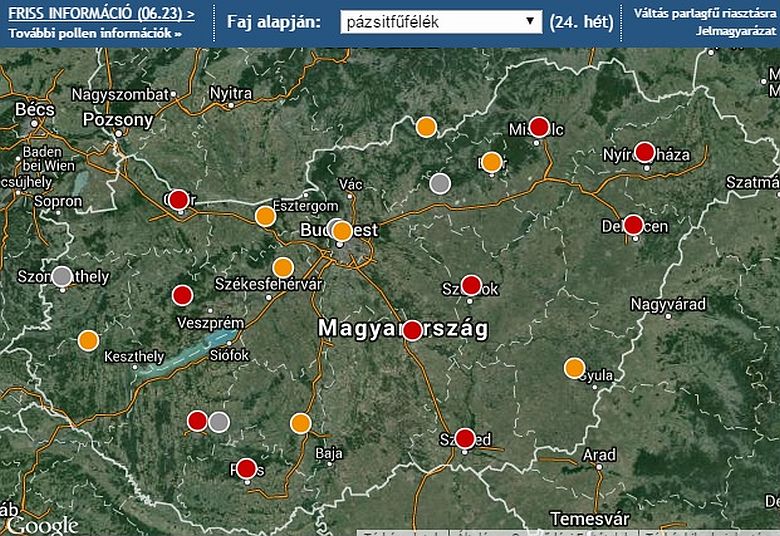The image size is (780, 536).
Task: Click the red marker at Szolnok
Action: (471, 285)
